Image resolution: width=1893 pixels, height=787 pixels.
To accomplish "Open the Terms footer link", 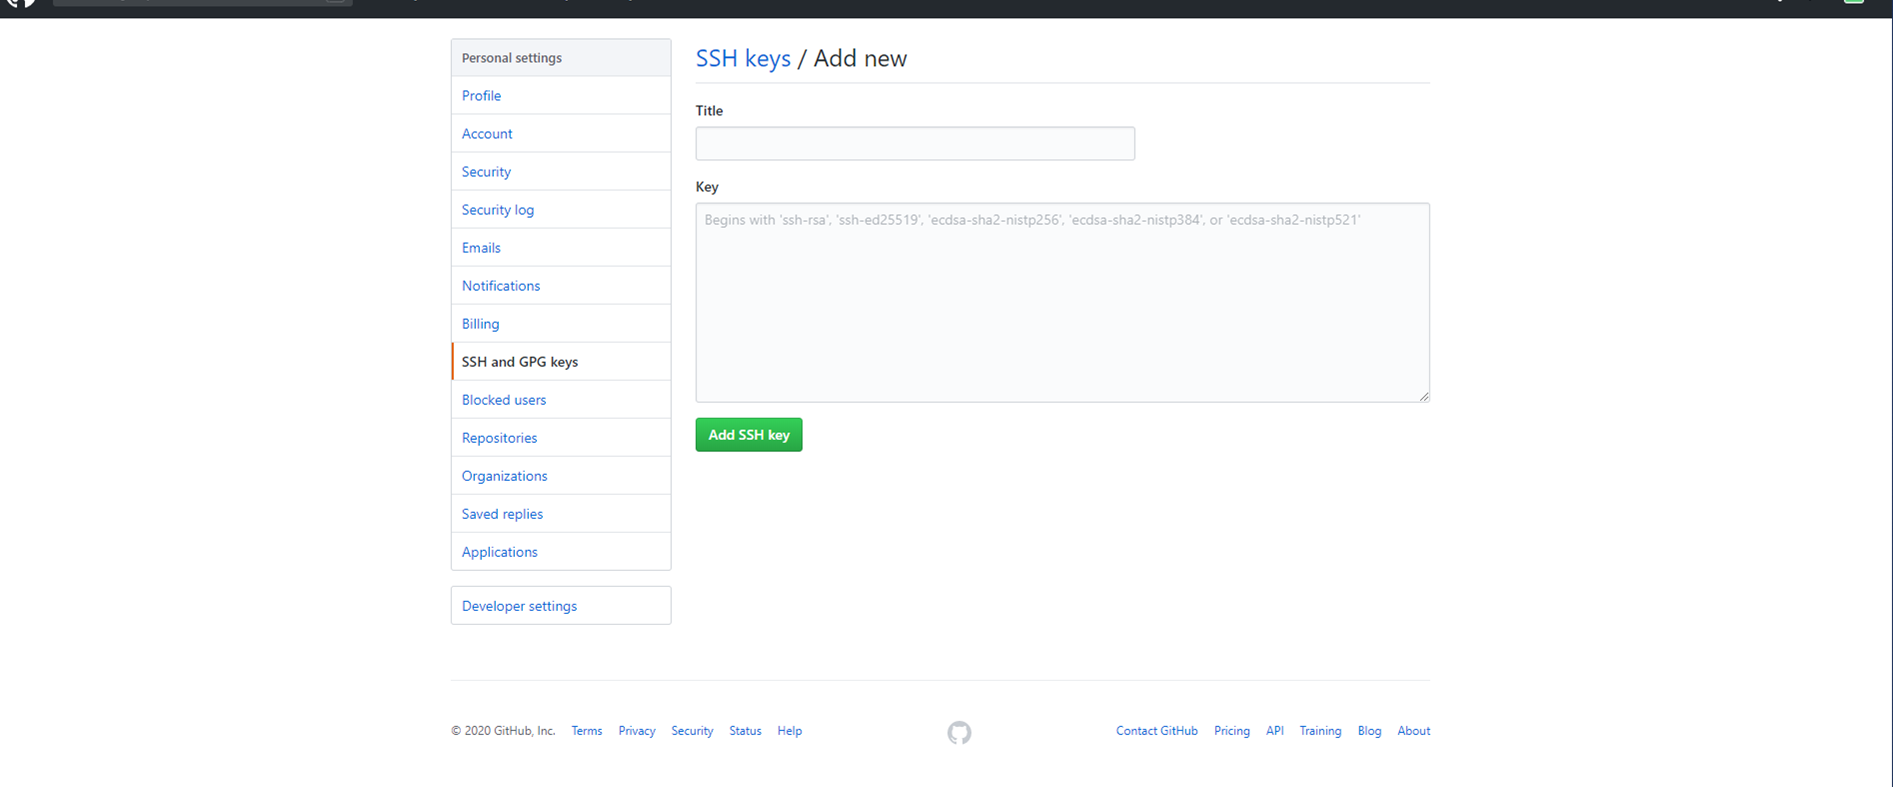I will (x=587, y=731).
